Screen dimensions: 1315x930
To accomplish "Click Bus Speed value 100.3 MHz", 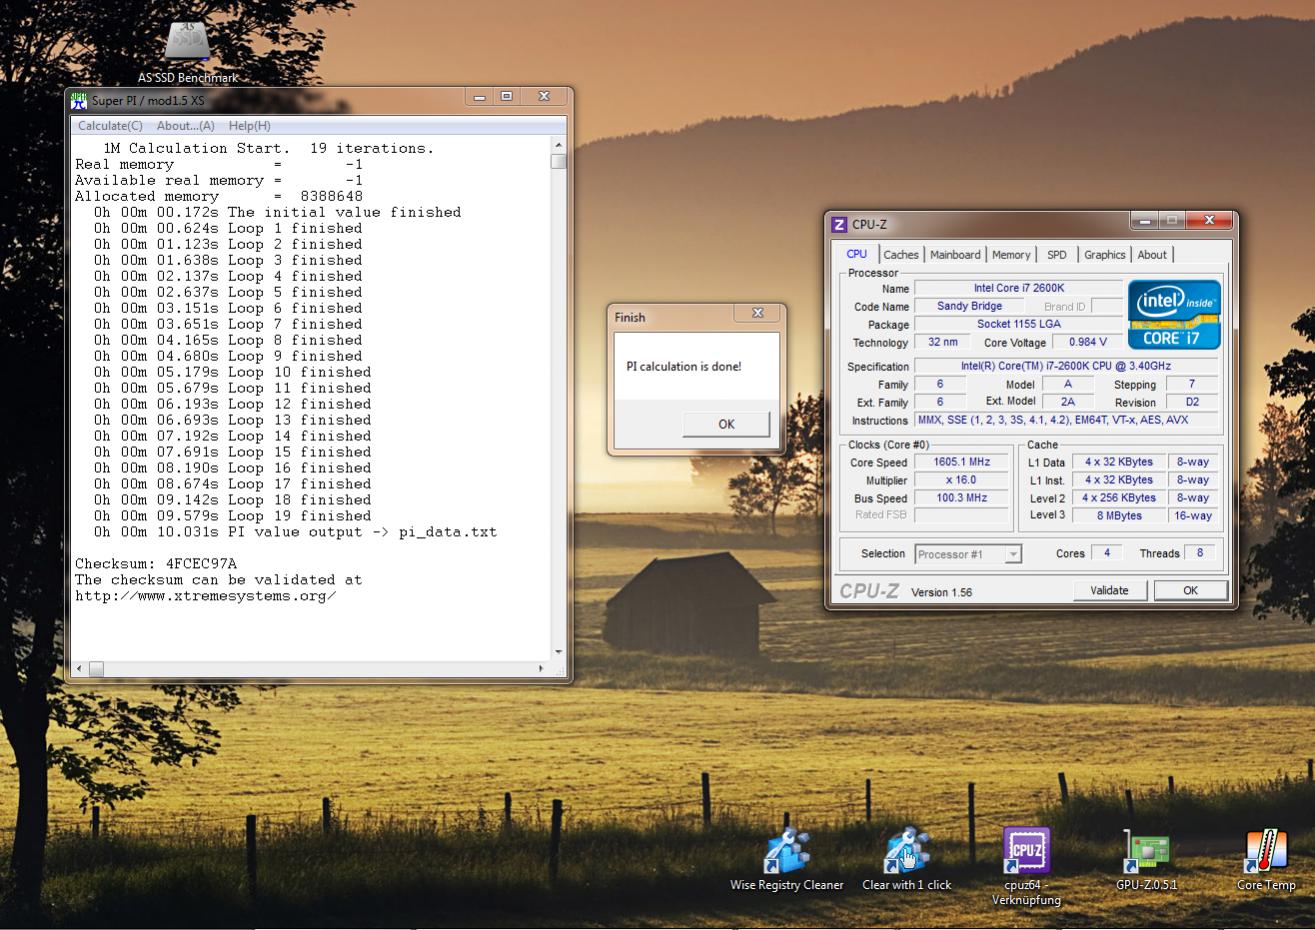I will 961,498.
